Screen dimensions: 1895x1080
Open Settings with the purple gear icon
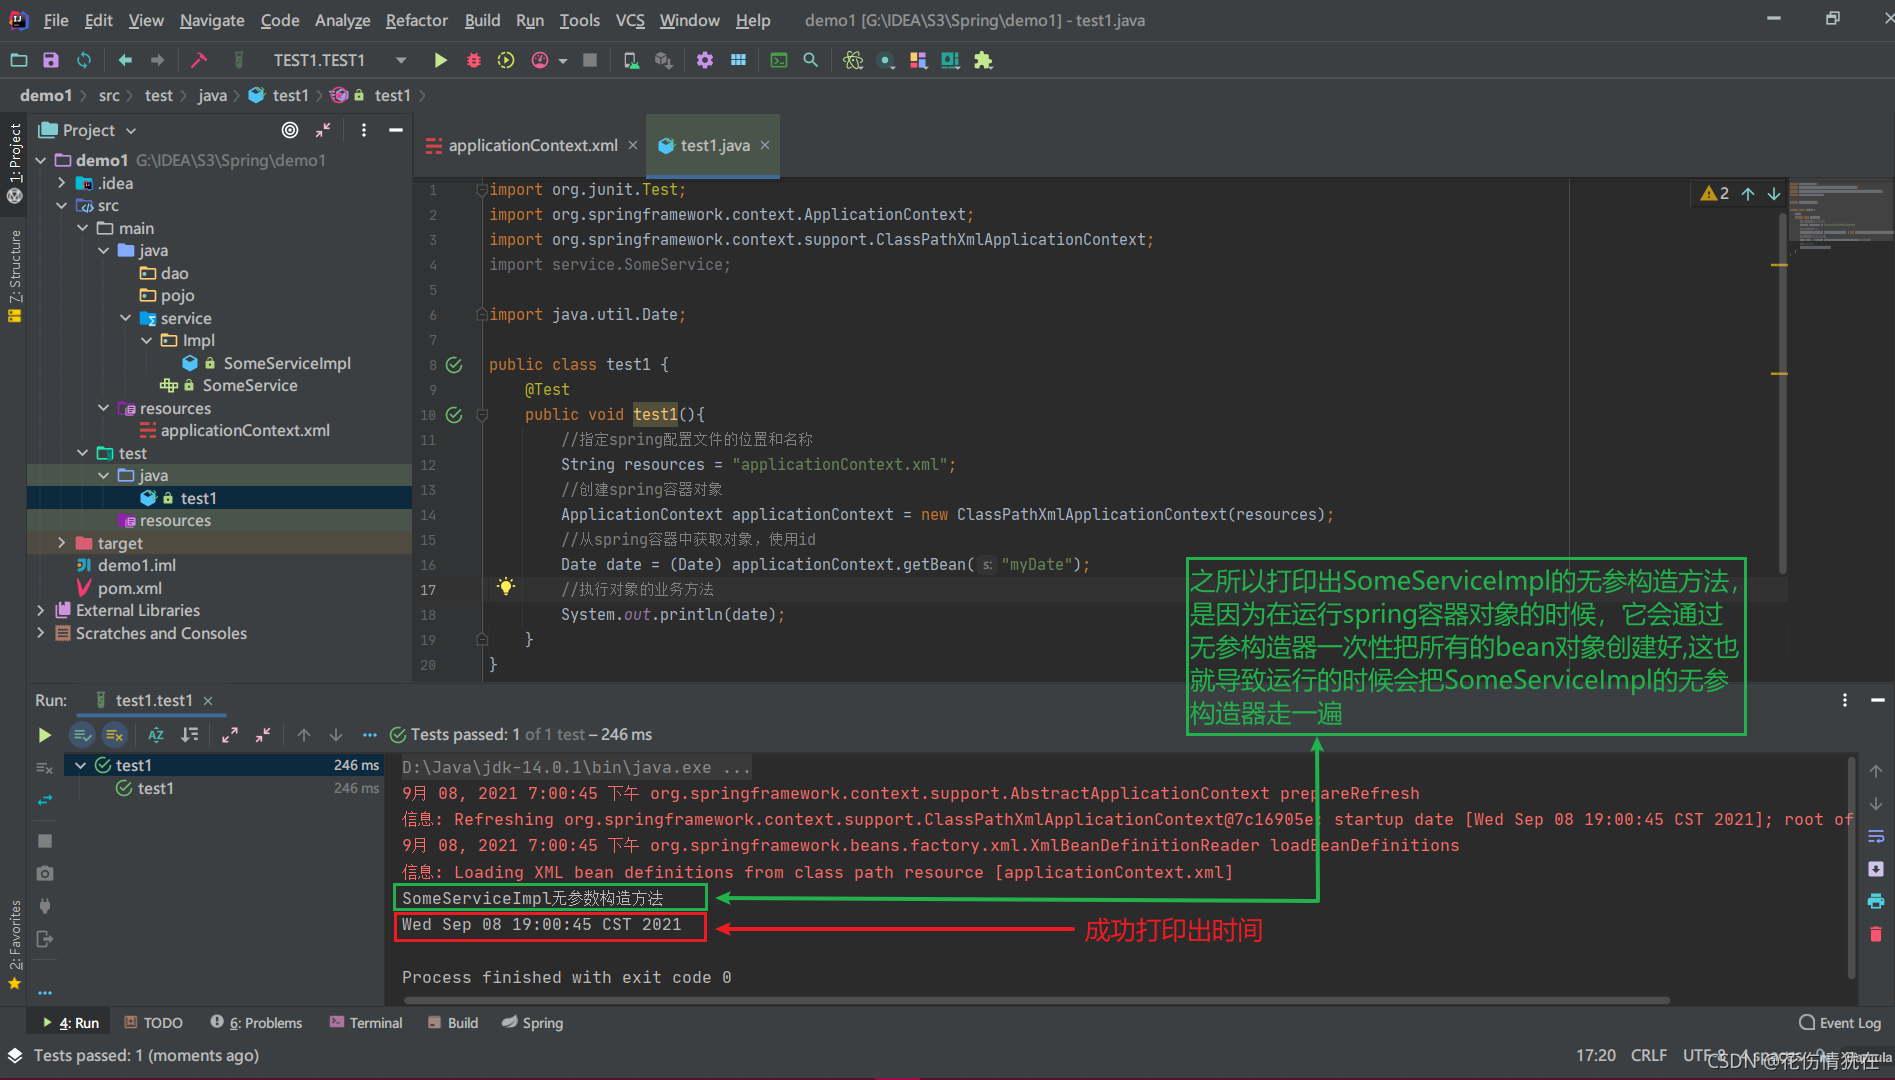coord(705,60)
